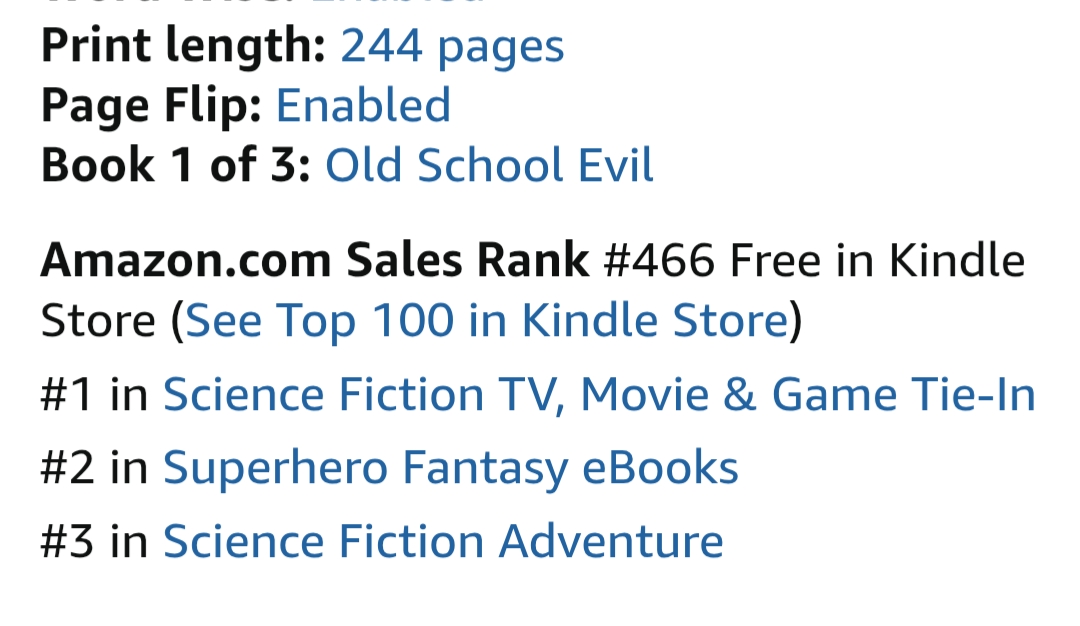Click the #1 ranking number

(x=67, y=395)
